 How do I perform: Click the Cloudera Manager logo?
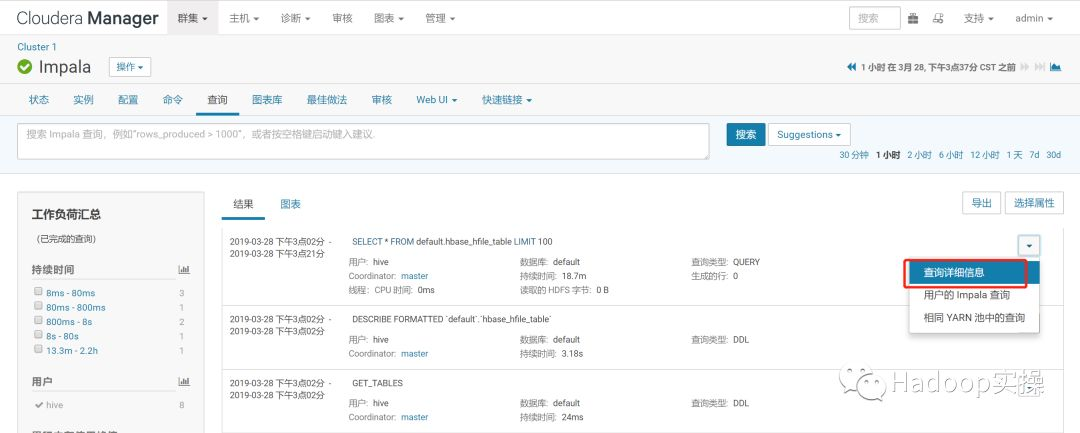coord(87,18)
